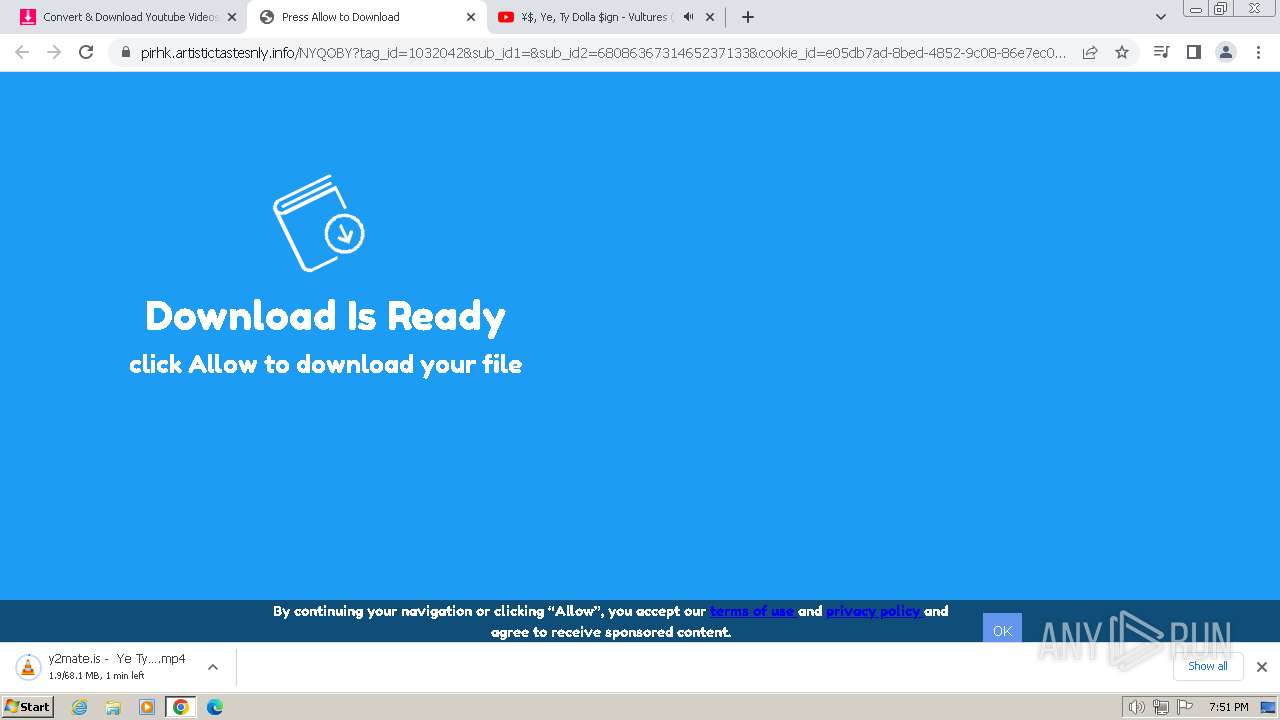Mute audio on the YouTube Vultures tab
The image size is (1280, 720).
click(688, 17)
